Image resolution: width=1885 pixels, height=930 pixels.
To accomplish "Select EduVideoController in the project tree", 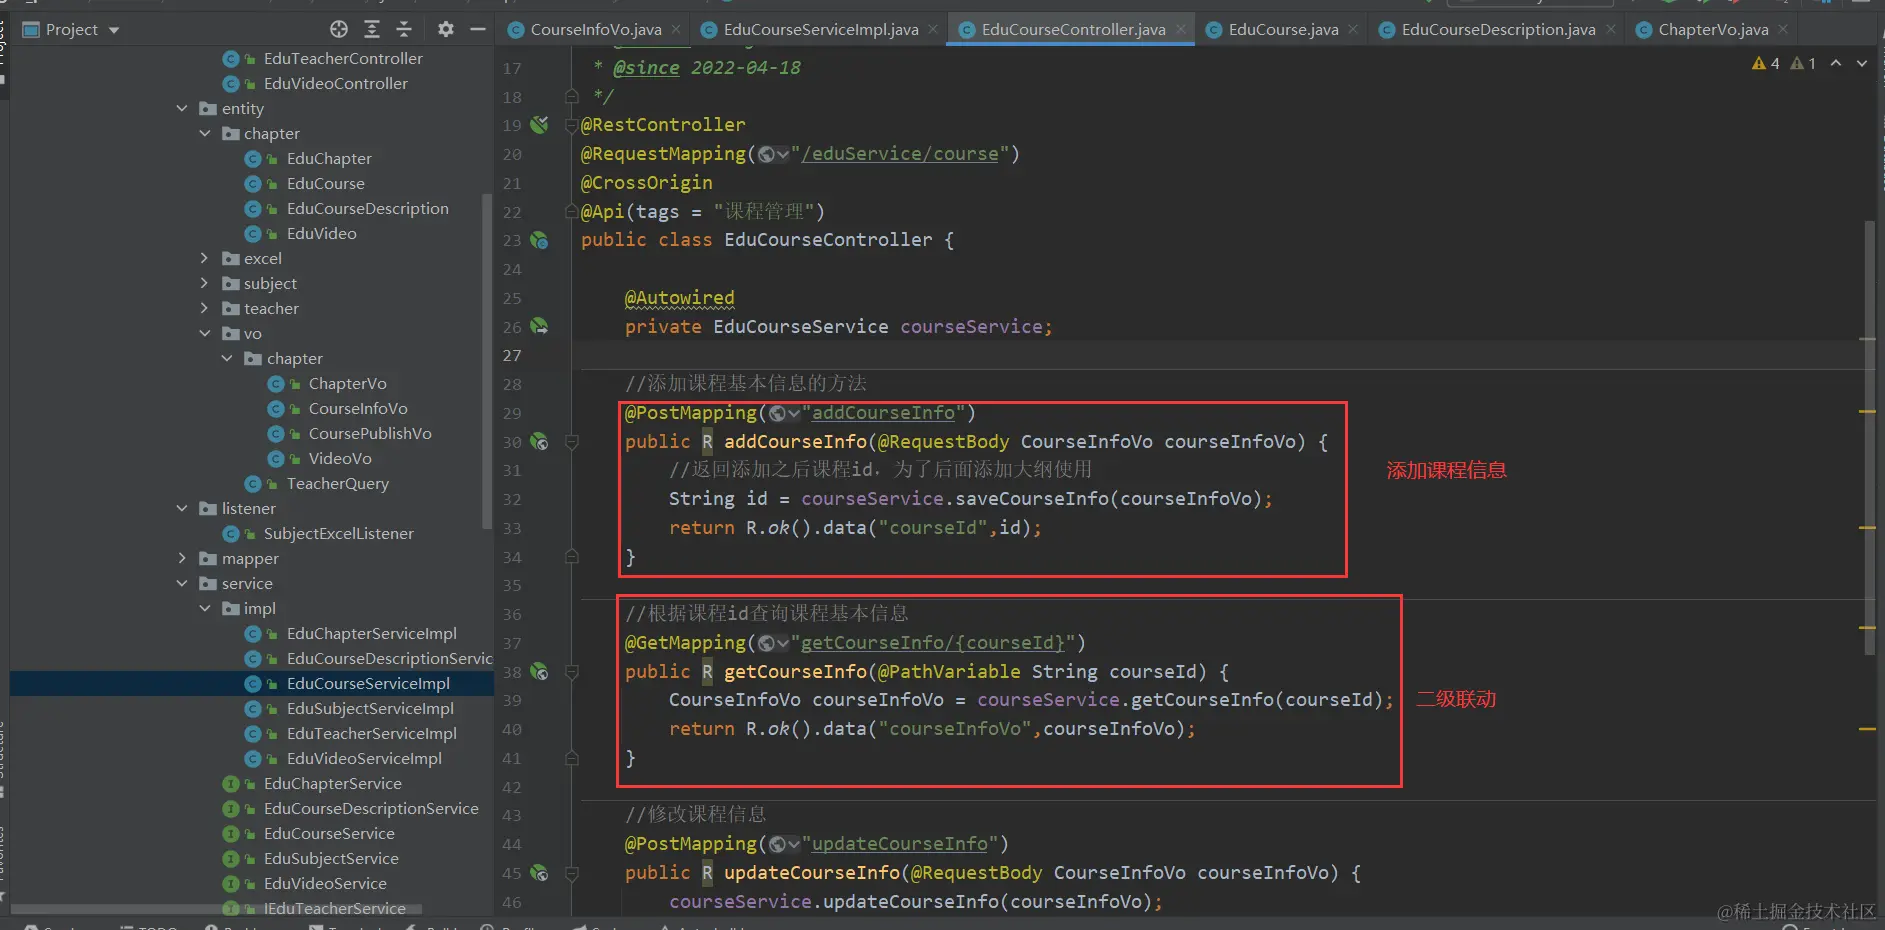I will 336,84.
